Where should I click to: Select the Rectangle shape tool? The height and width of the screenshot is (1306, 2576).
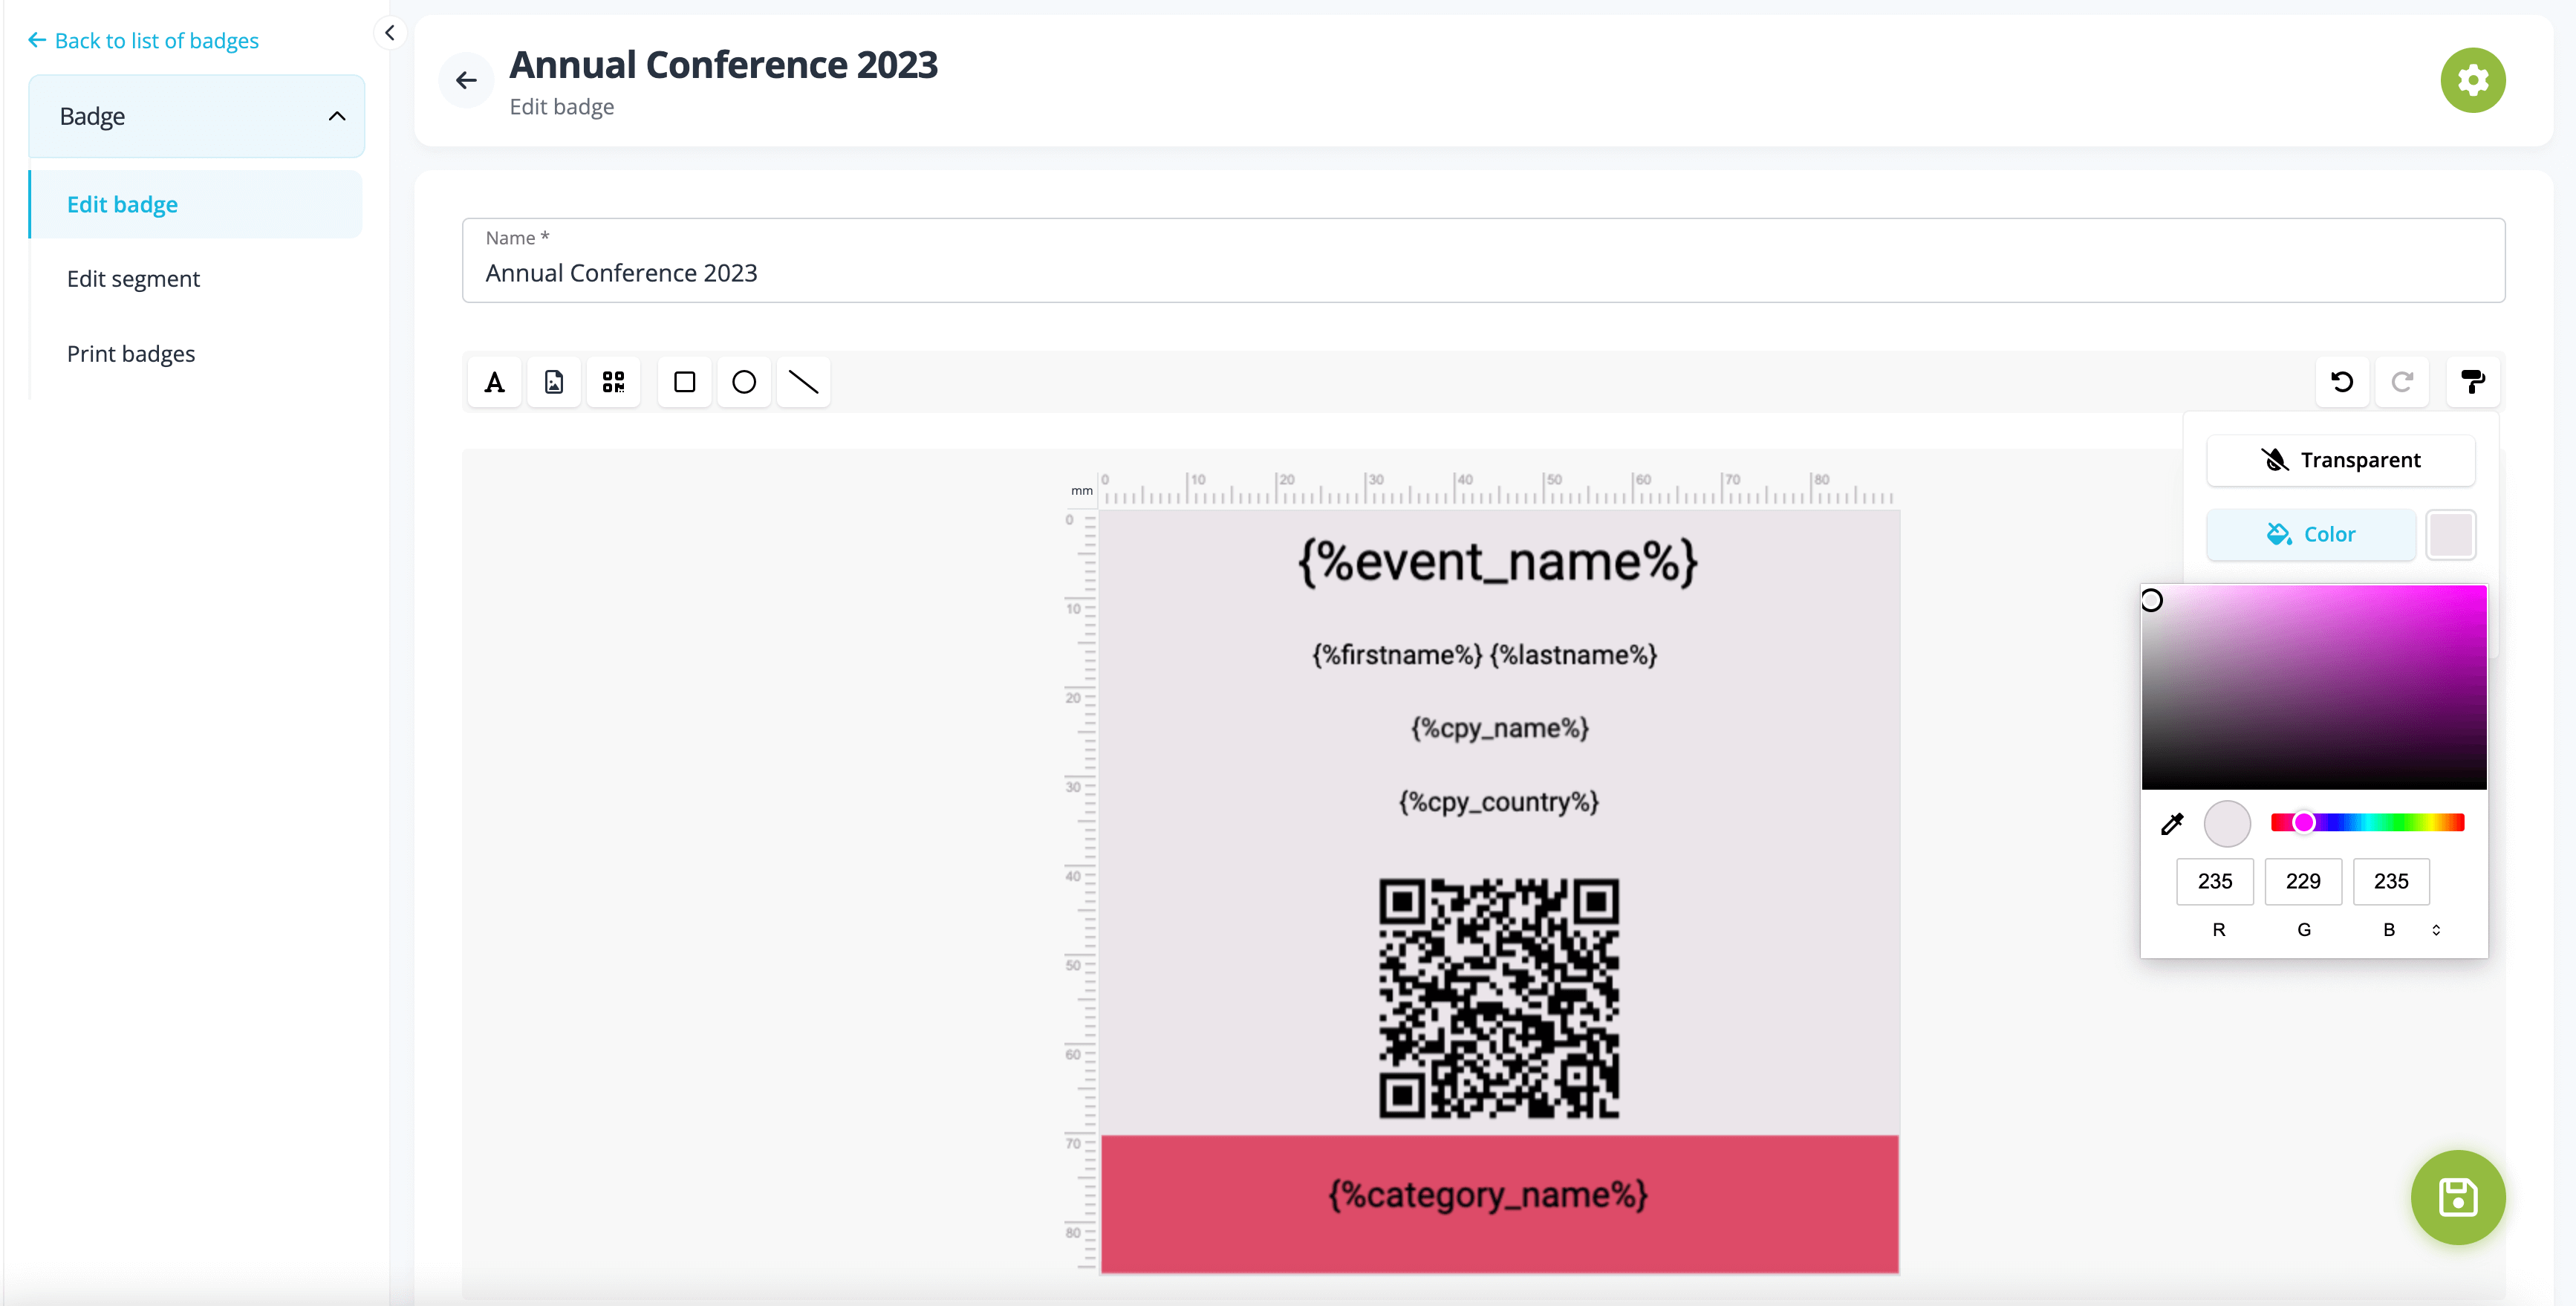click(684, 382)
